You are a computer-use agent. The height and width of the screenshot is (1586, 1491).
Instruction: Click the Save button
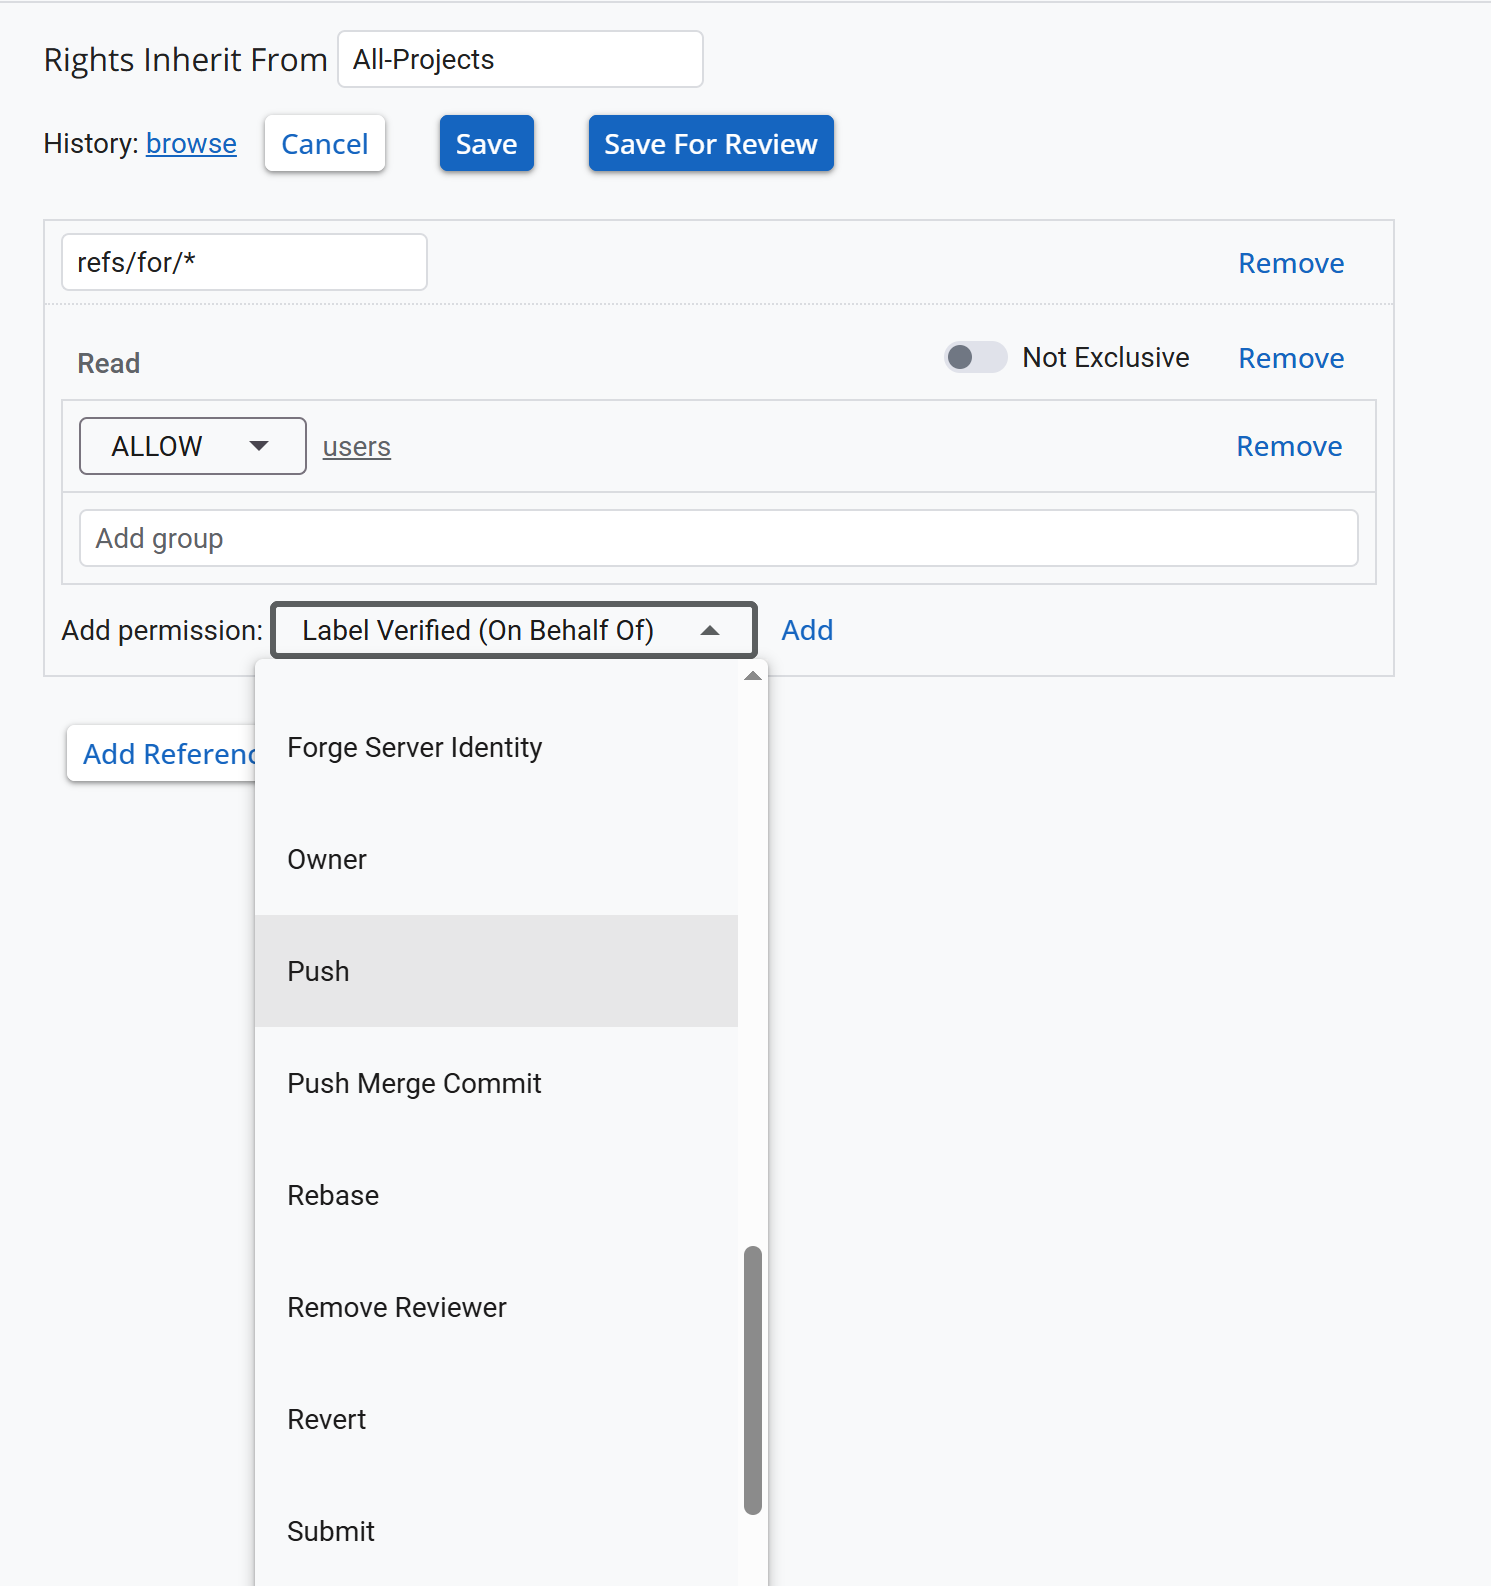coord(486,144)
